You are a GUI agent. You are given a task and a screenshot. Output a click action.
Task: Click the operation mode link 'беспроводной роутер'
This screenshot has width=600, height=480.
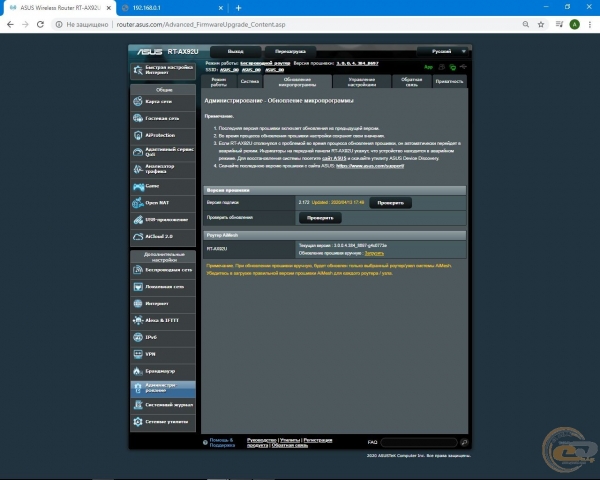(x=265, y=63)
